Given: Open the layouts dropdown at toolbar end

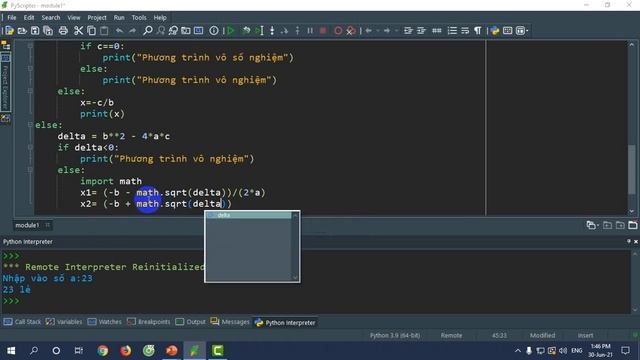Looking at the screenshot, I should 522,31.
